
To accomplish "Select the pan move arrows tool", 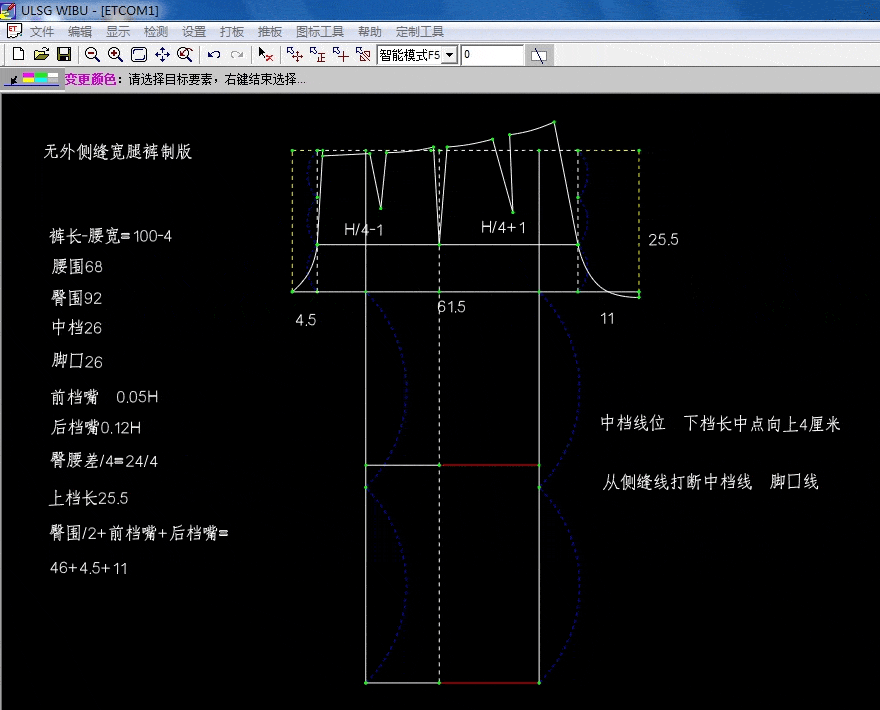I will click(162, 54).
